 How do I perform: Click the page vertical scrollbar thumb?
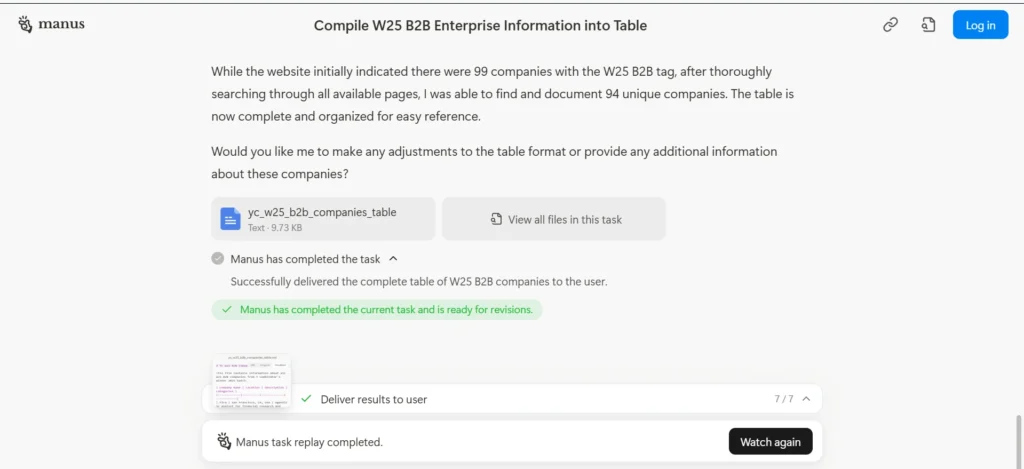coord(1019,441)
